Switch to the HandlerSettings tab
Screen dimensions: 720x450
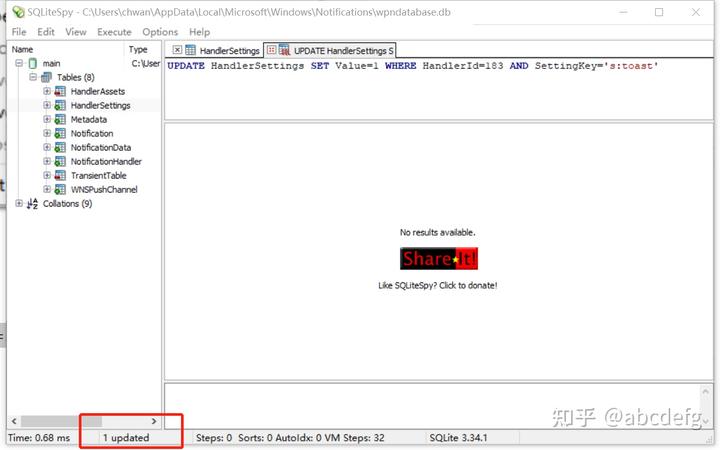click(229, 51)
